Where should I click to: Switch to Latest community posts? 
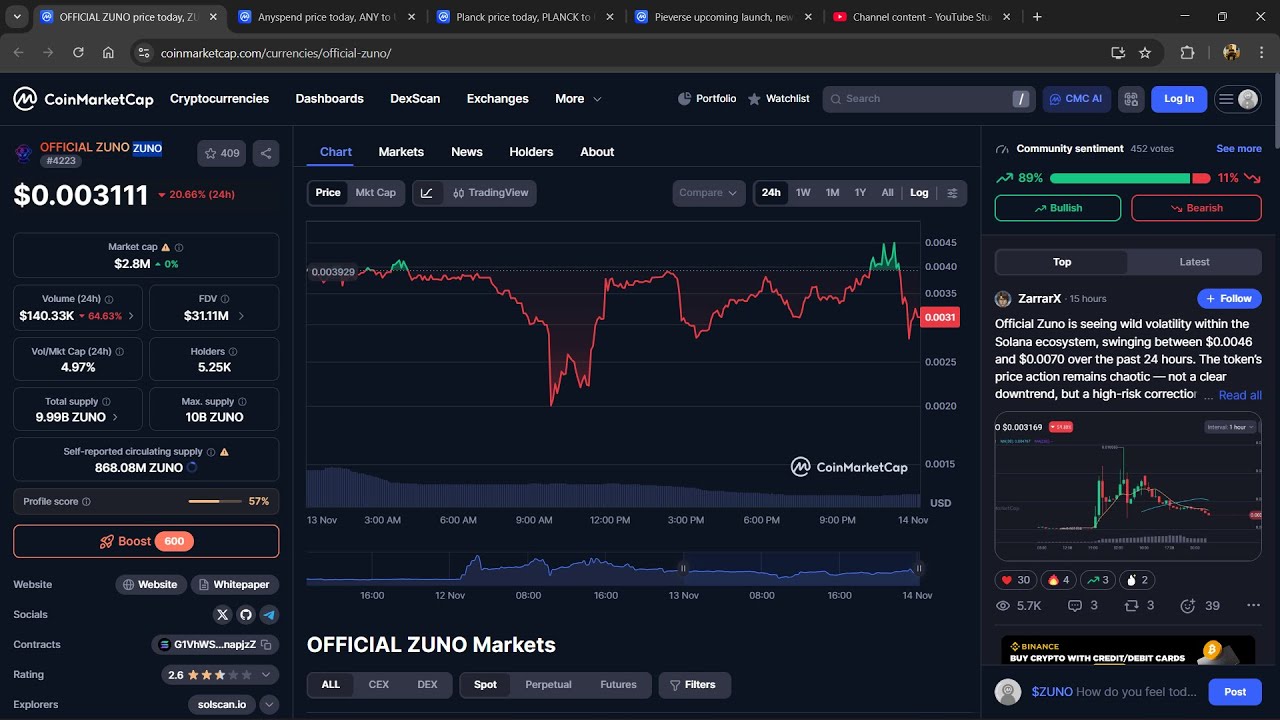pyautogui.click(x=1194, y=262)
